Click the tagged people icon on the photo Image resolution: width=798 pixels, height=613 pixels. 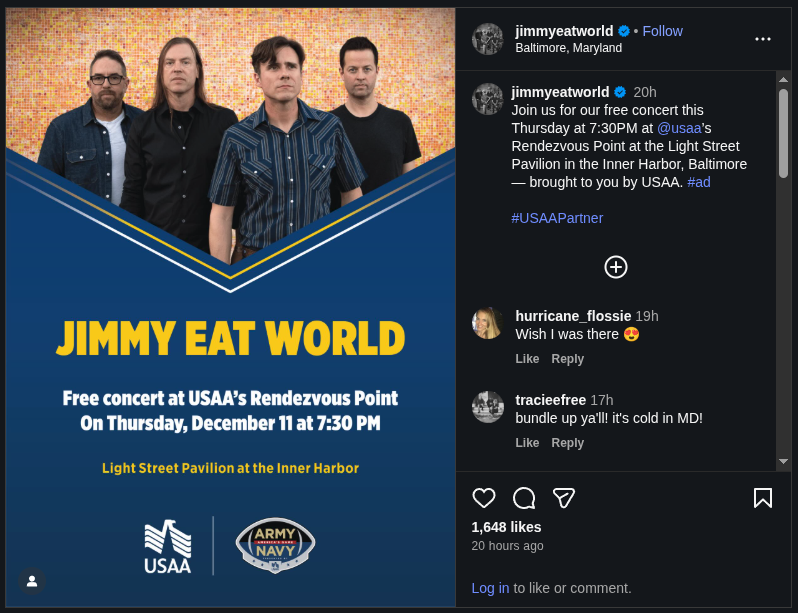[32, 581]
